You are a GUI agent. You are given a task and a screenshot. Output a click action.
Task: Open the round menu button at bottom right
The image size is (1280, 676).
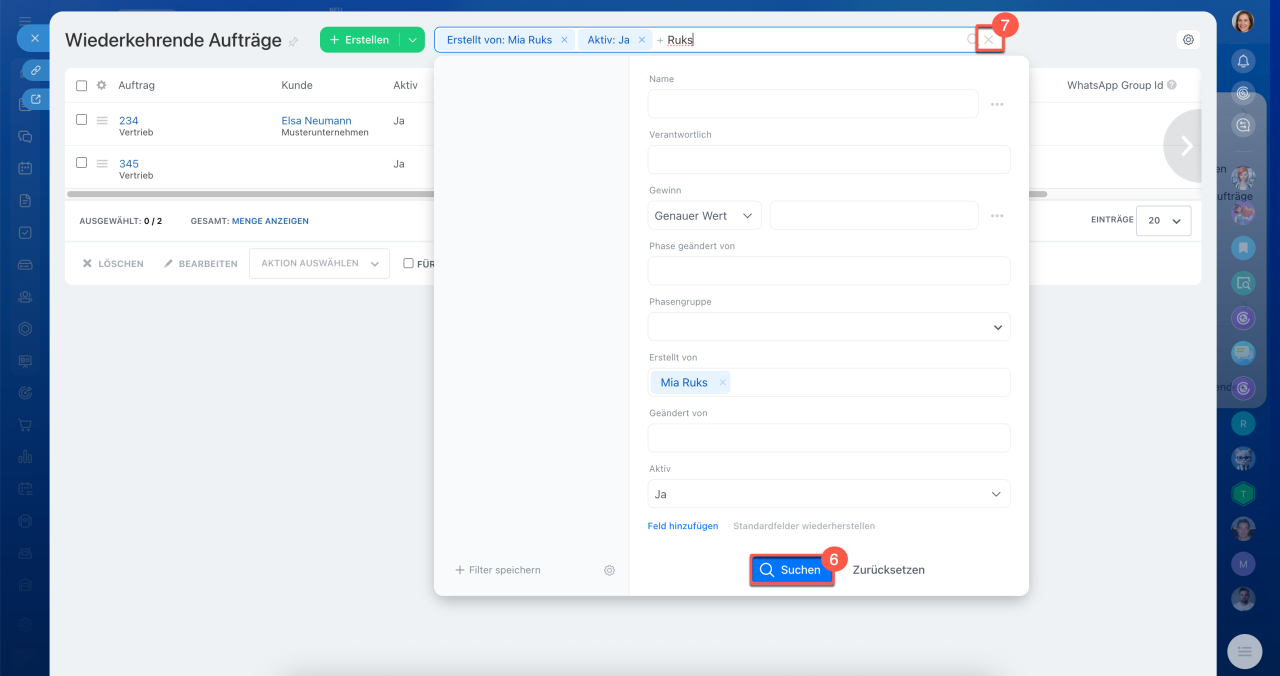coord(1244,651)
